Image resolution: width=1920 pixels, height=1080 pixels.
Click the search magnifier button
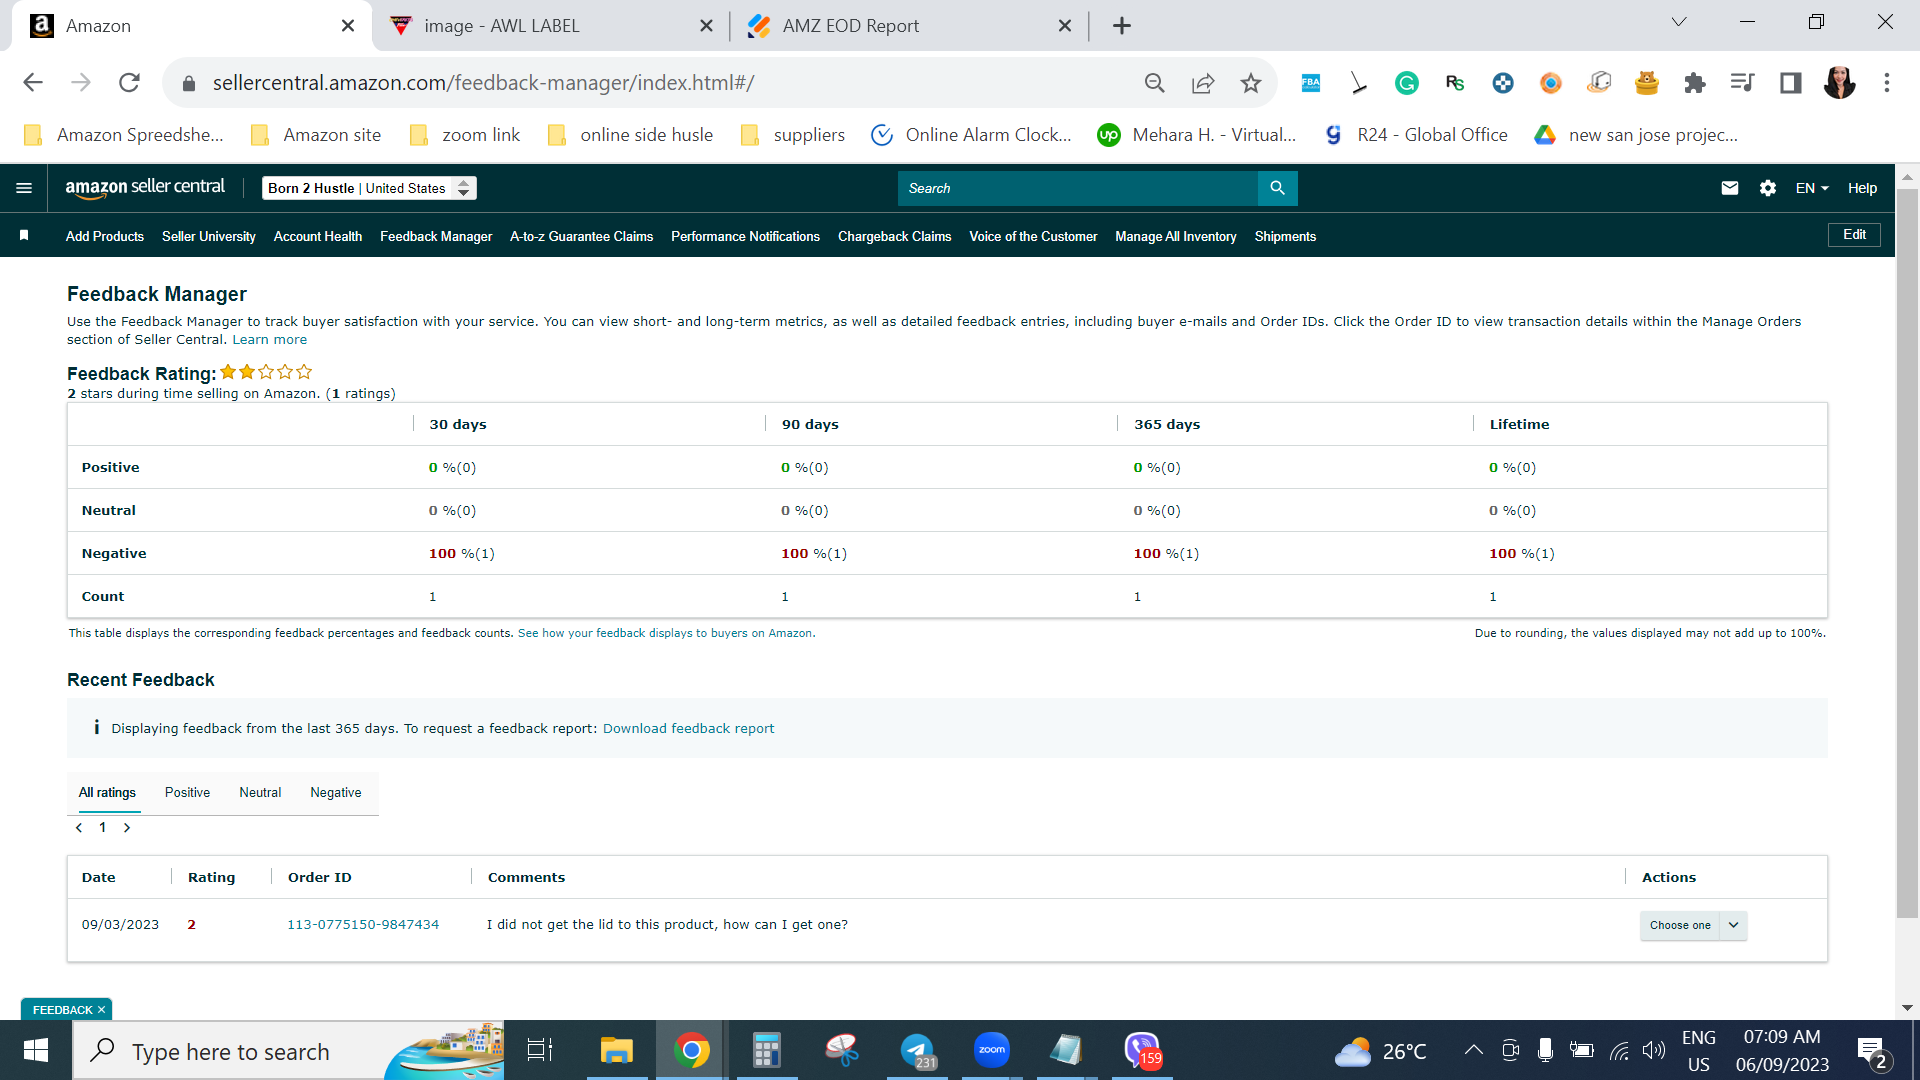pos(1277,188)
